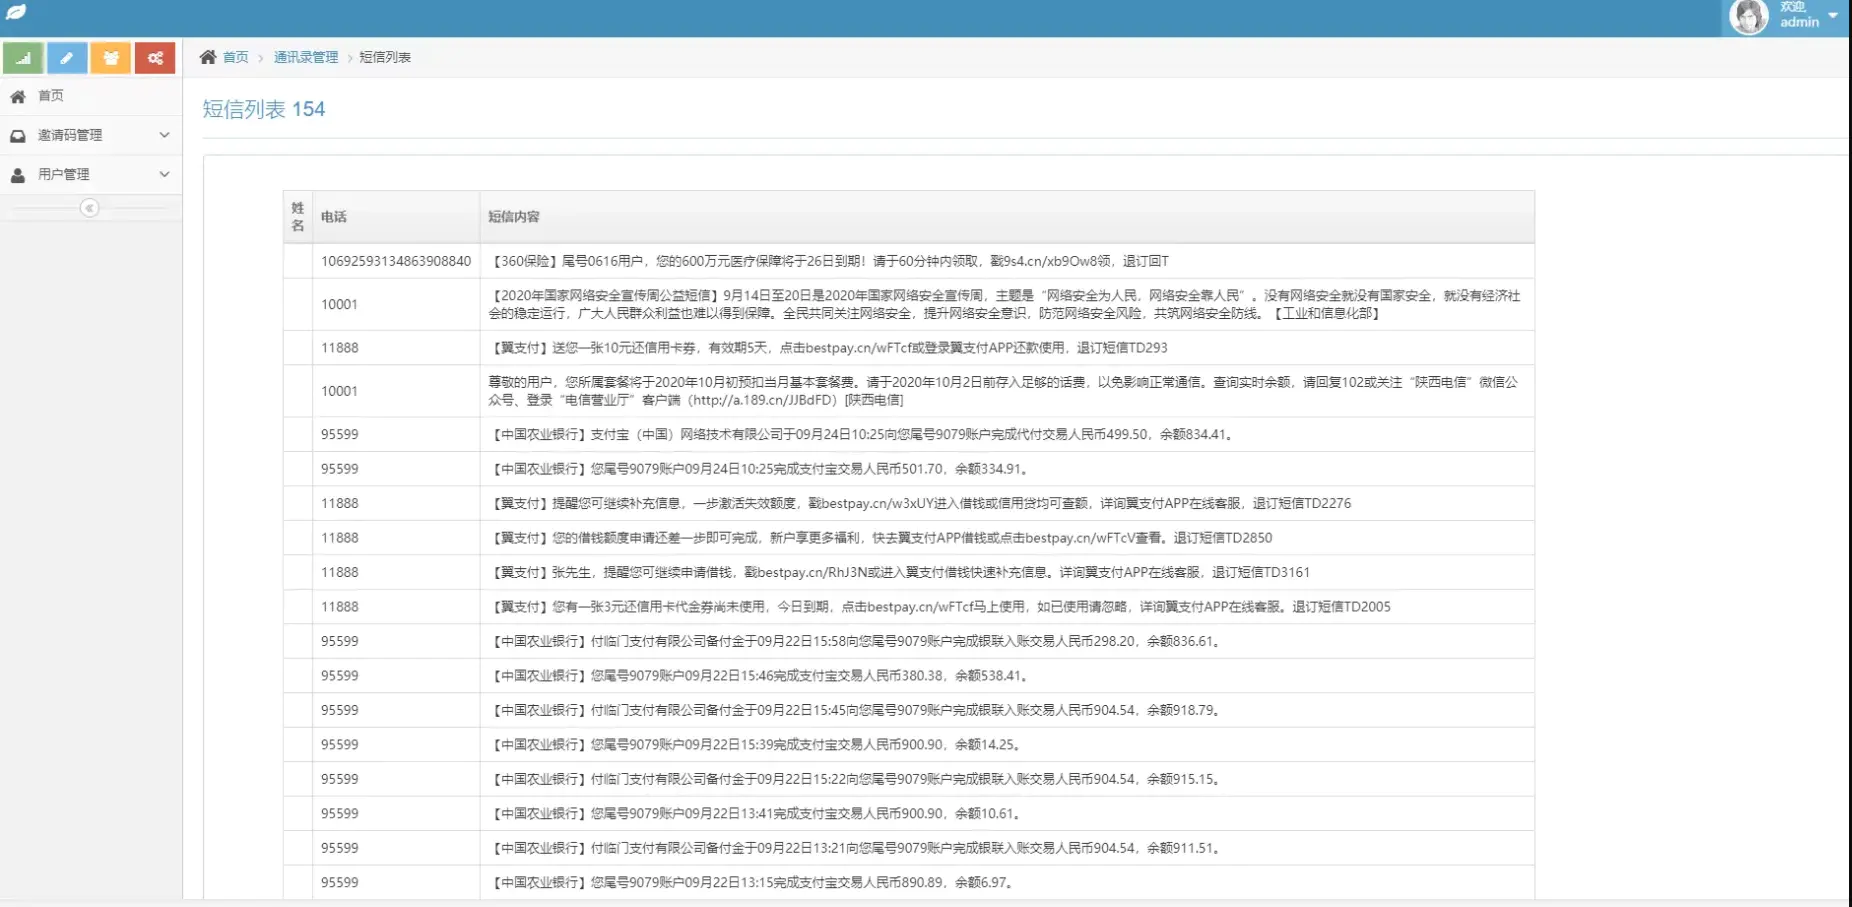Select 首页 in the left sidebar menu
The width and height of the screenshot is (1852, 907).
tap(51, 95)
